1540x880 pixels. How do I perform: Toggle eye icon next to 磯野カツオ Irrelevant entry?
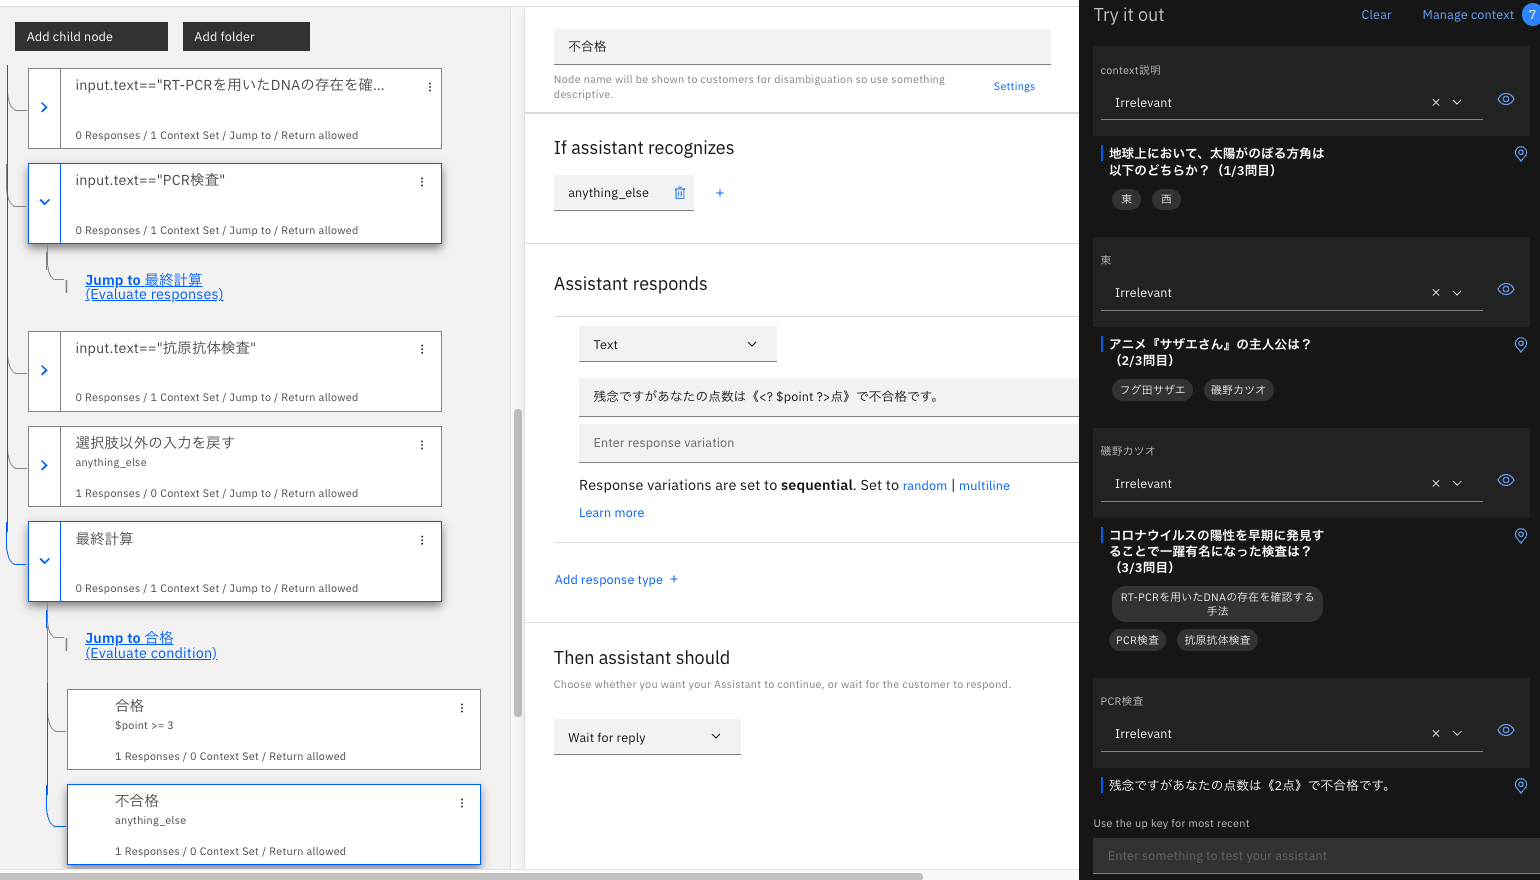pos(1505,480)
